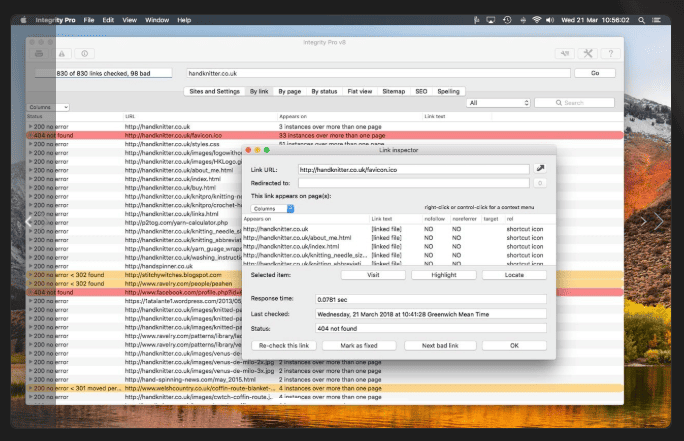Open the Columns dropdown in main window
Viewport: 684px width, 441px height.
48,107
